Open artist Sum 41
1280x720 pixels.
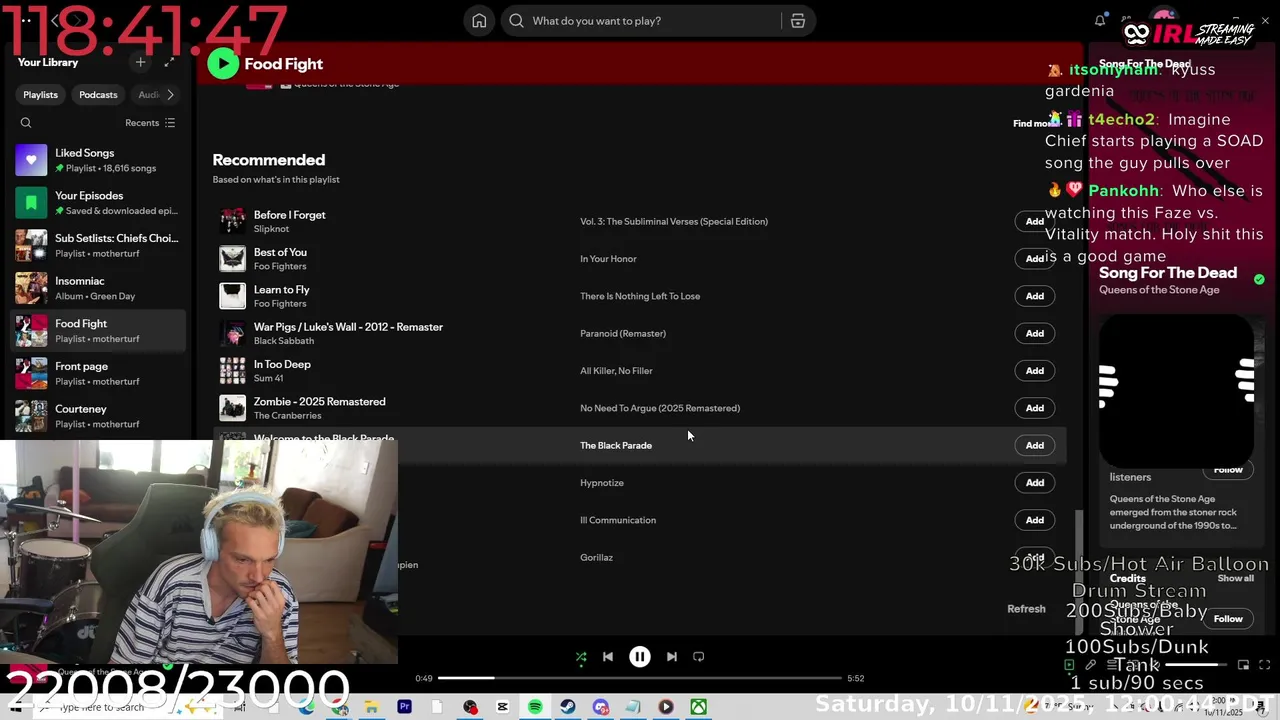pyautogui.click(x=268, y=378)
